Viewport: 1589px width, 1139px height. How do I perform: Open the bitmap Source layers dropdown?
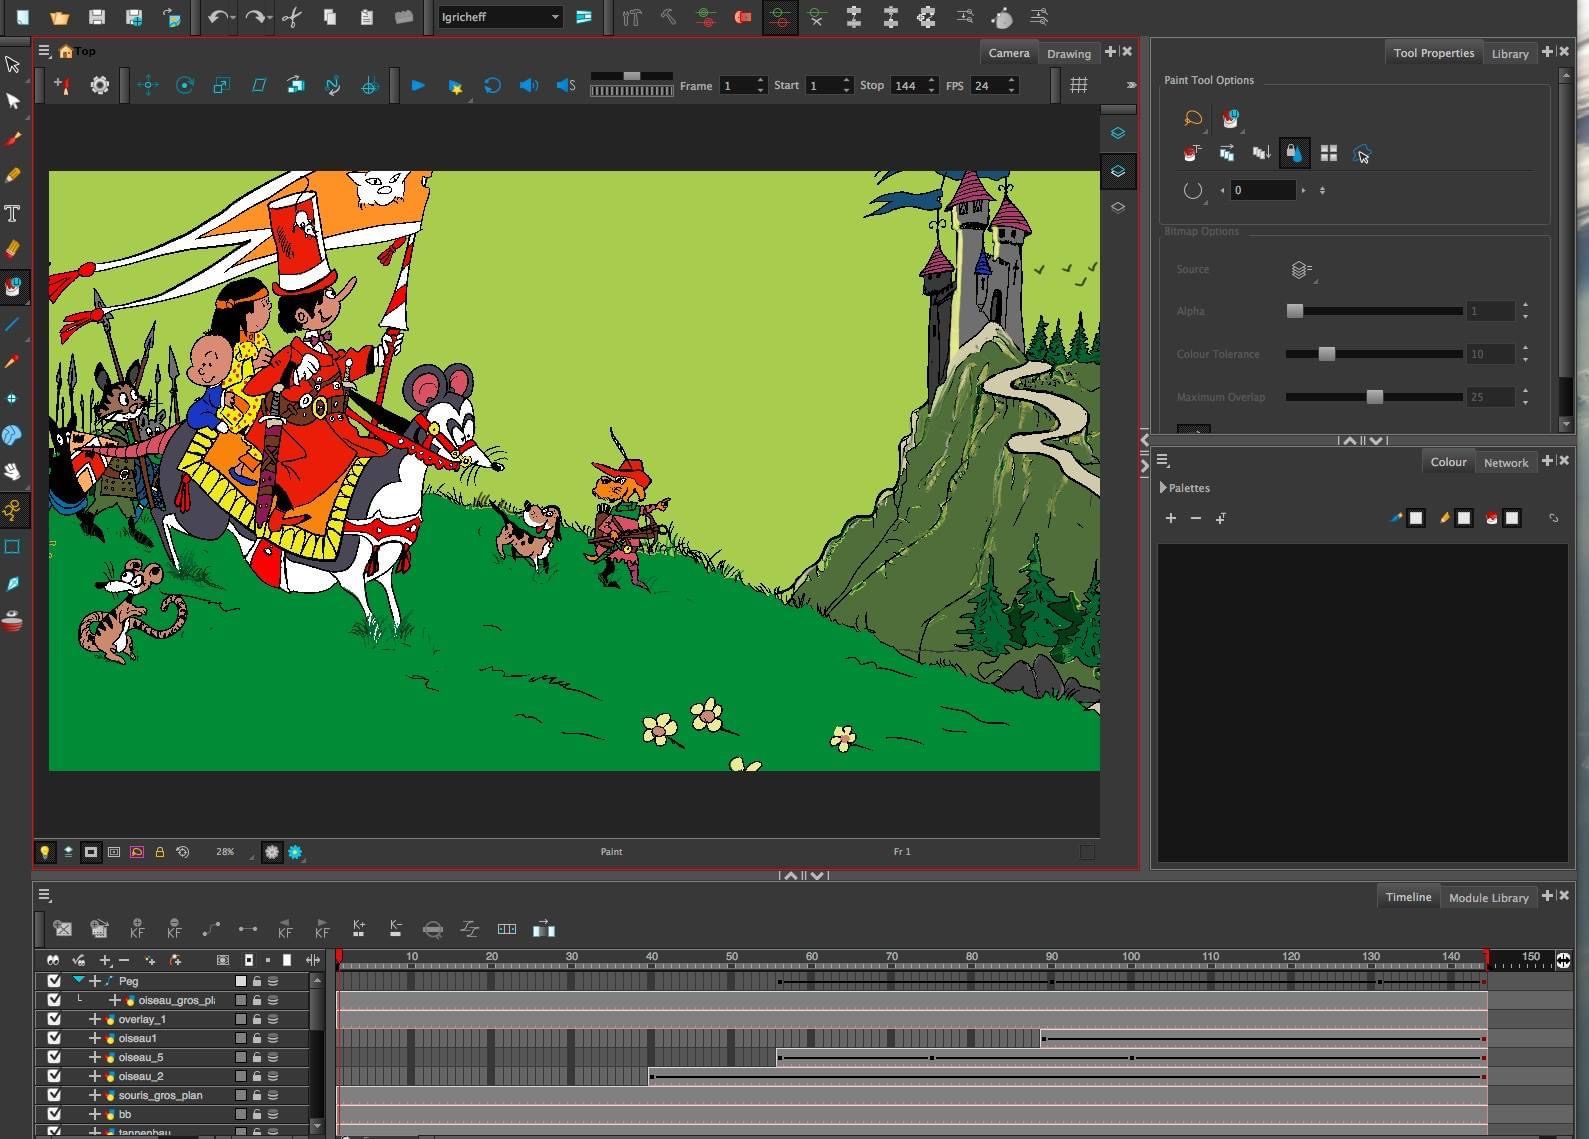(x=1301, y=270)
